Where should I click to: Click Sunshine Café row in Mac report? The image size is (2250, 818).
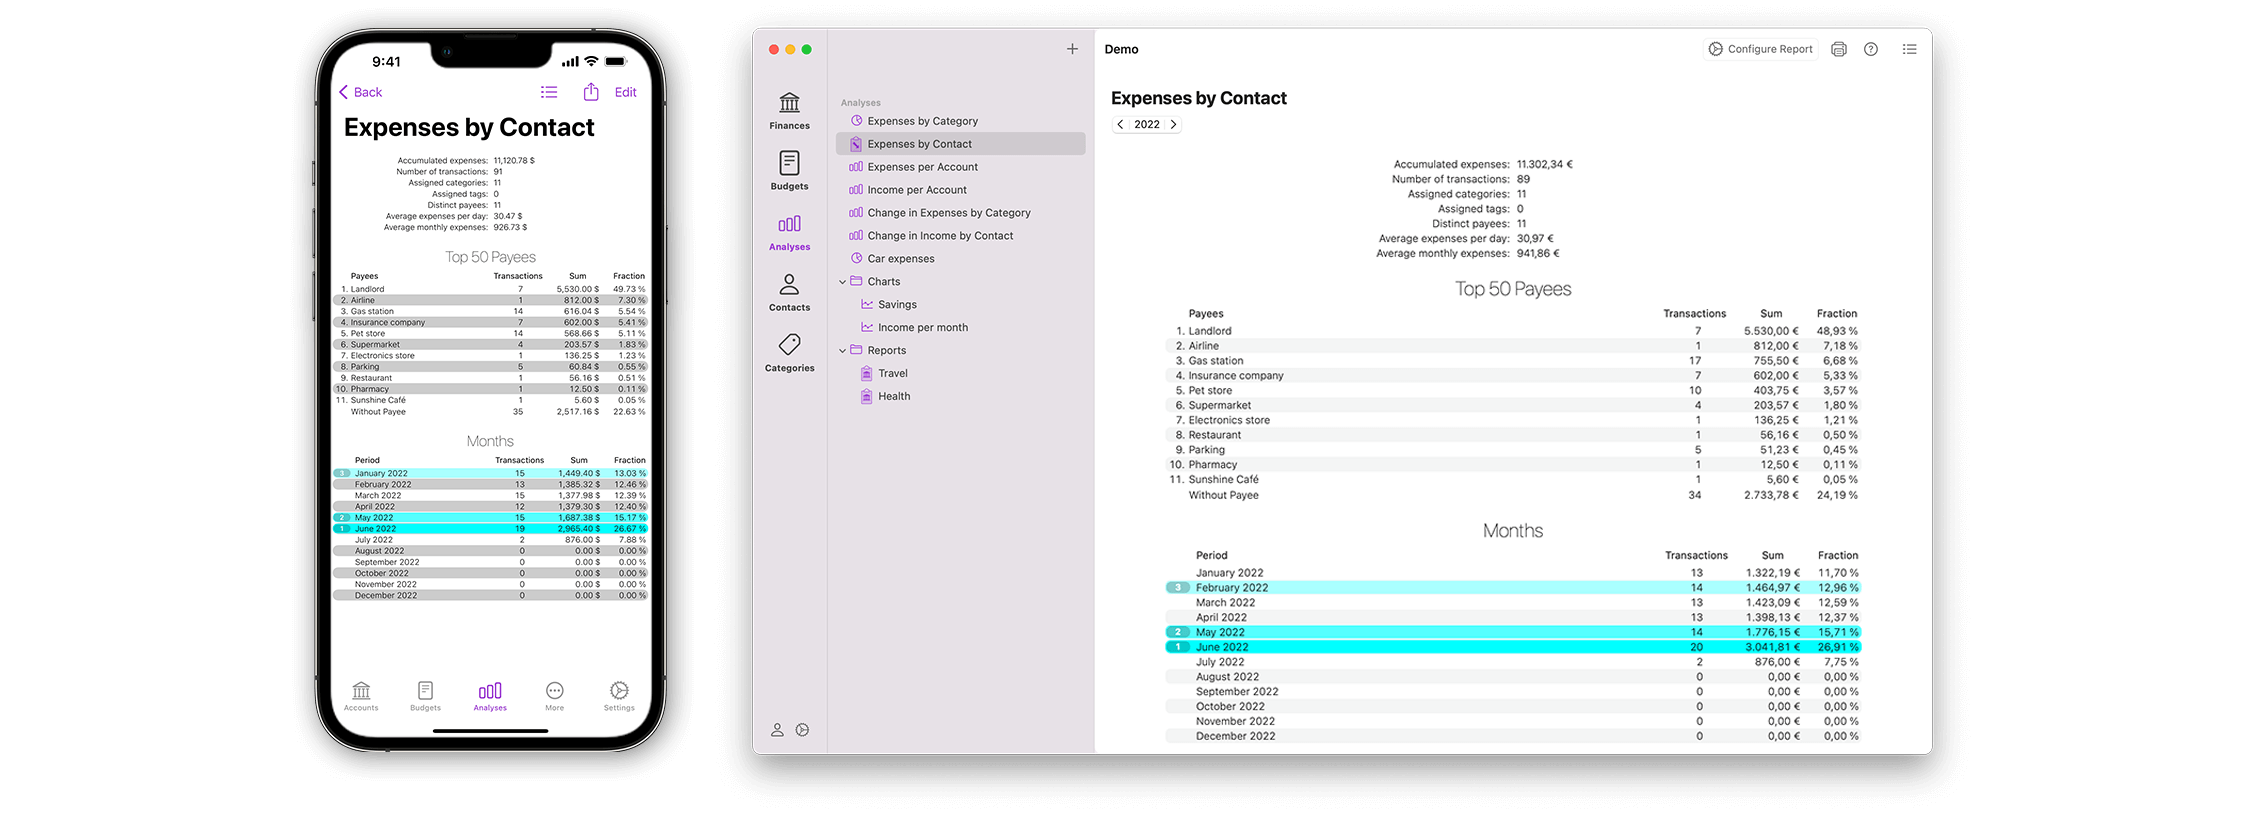(x=1513, y=480)
